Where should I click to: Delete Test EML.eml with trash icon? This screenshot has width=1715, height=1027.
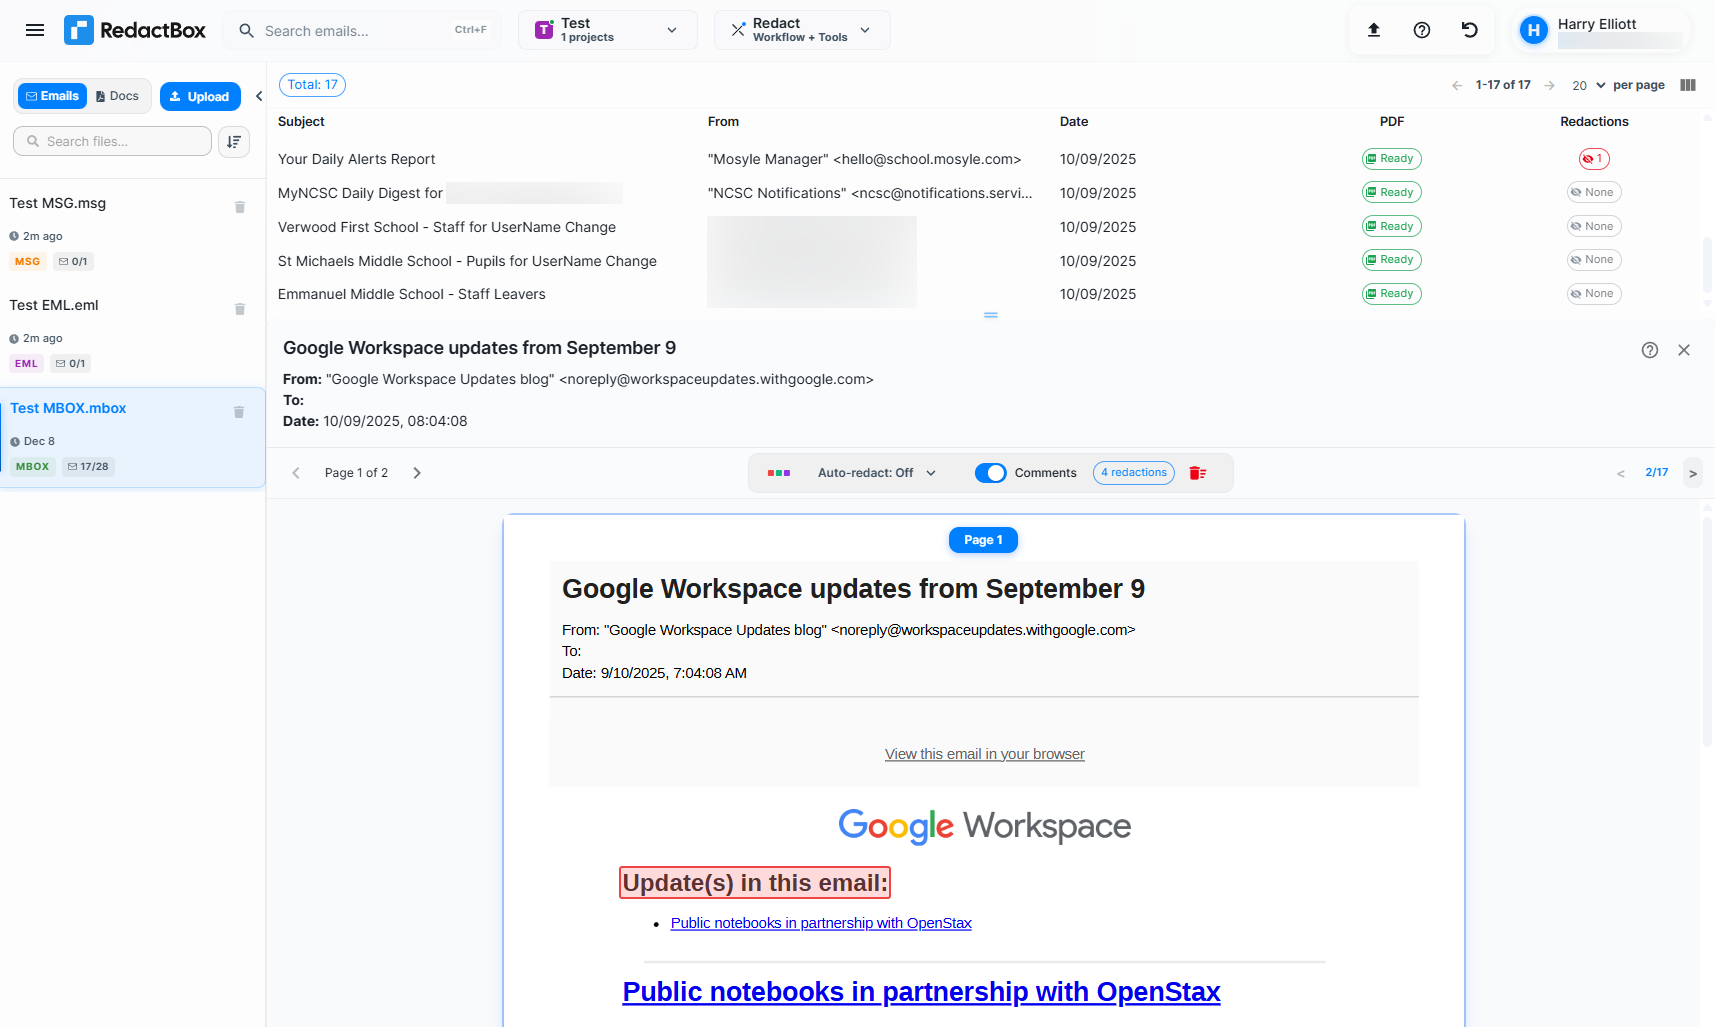coord(240,309)
